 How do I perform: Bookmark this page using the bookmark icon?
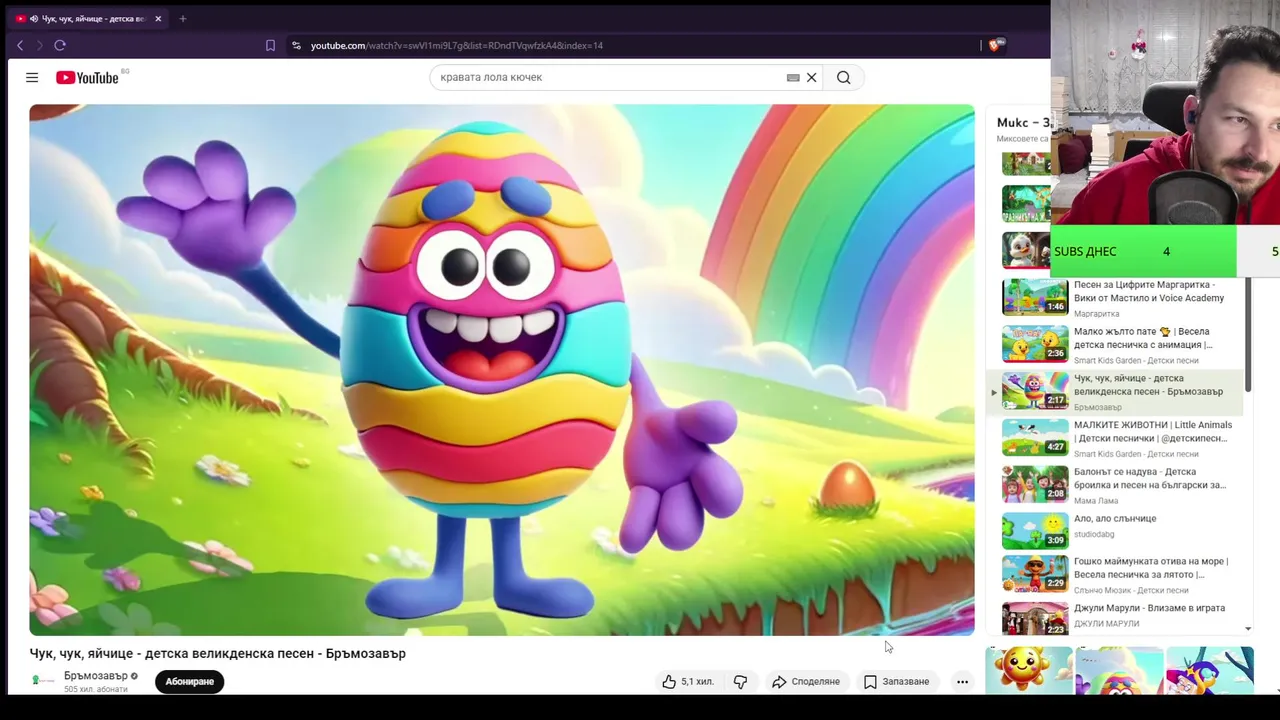point(270,45)
